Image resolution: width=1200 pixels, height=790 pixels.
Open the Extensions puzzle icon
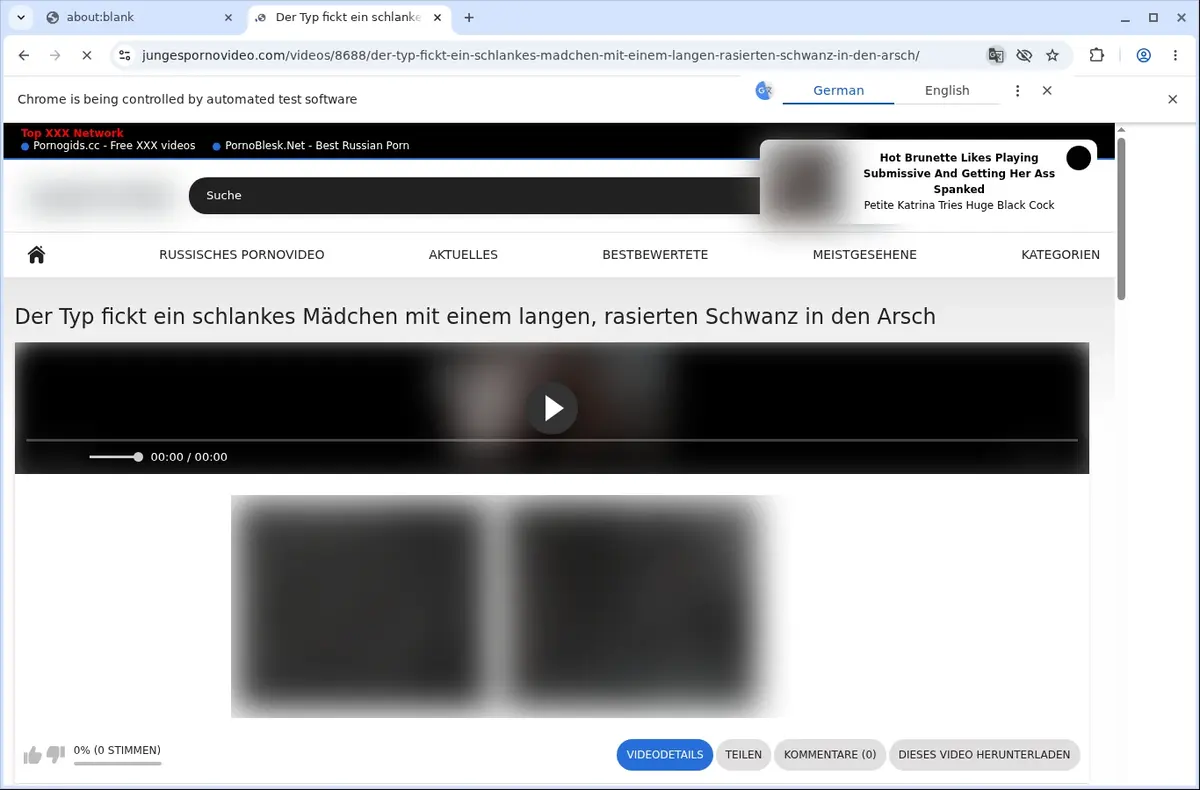[x=1097, y=56]
